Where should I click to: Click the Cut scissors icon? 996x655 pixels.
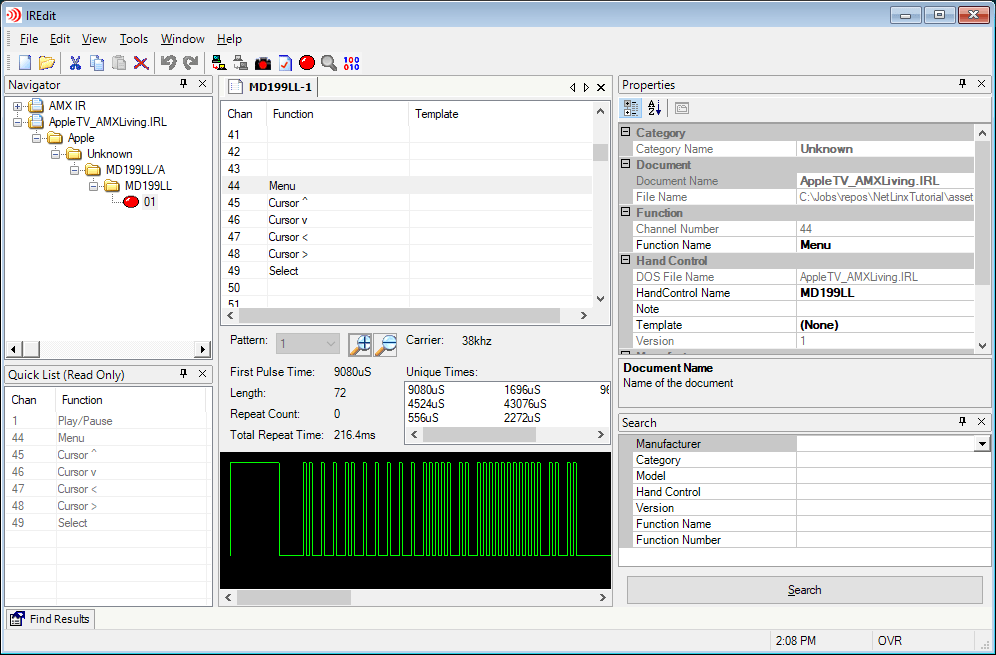pyautogui.click(x=75, y=63)
